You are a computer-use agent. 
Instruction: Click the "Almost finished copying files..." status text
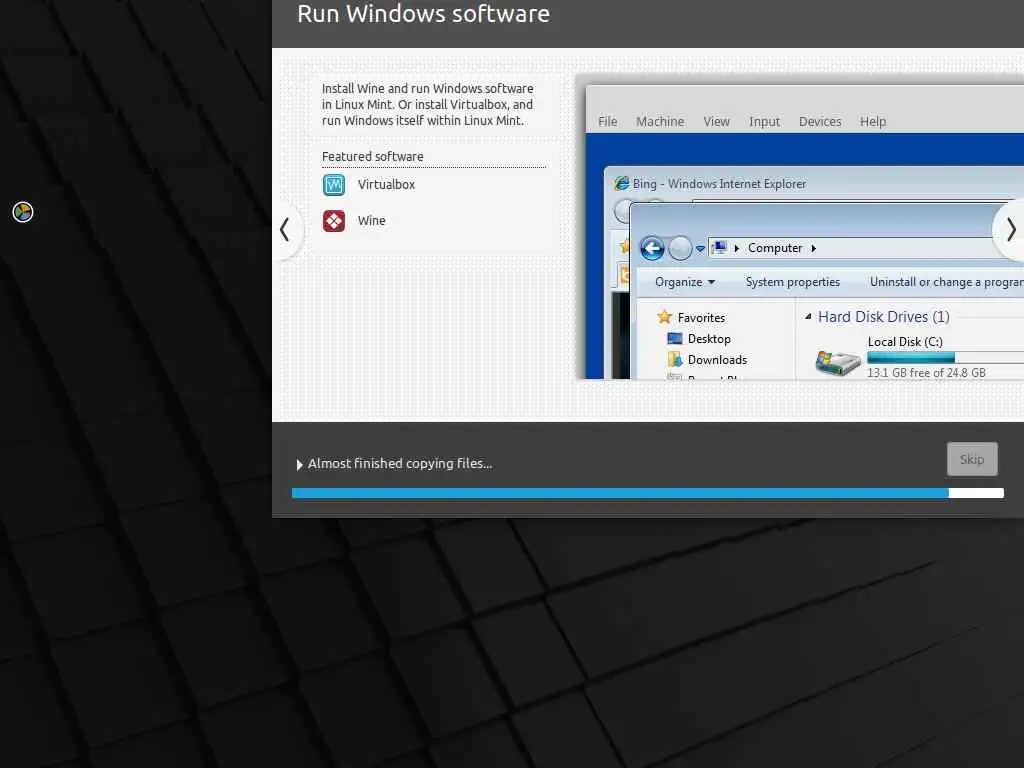pyautogui.click(x=400, y=464)
